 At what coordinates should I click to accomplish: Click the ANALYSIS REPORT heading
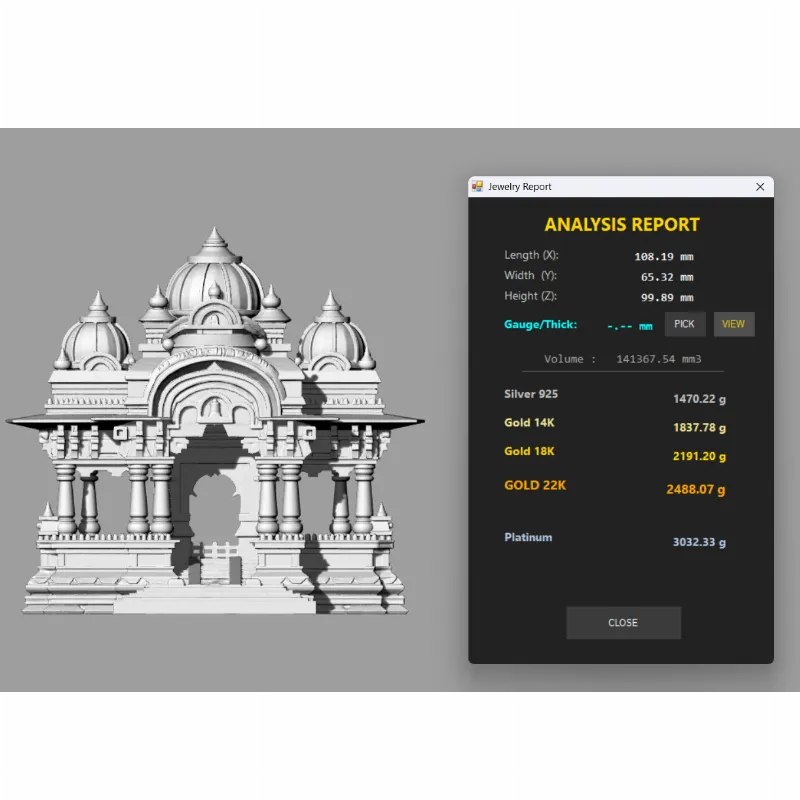621,225
